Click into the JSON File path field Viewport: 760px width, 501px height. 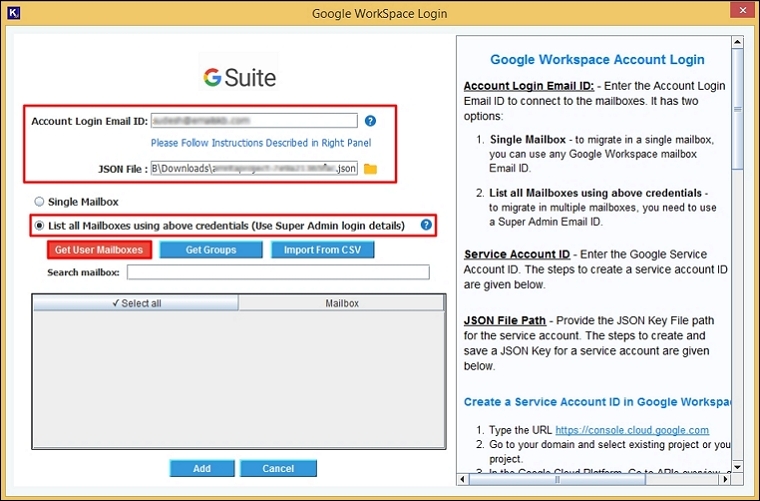pyautogui.click(x=254, y=168)
